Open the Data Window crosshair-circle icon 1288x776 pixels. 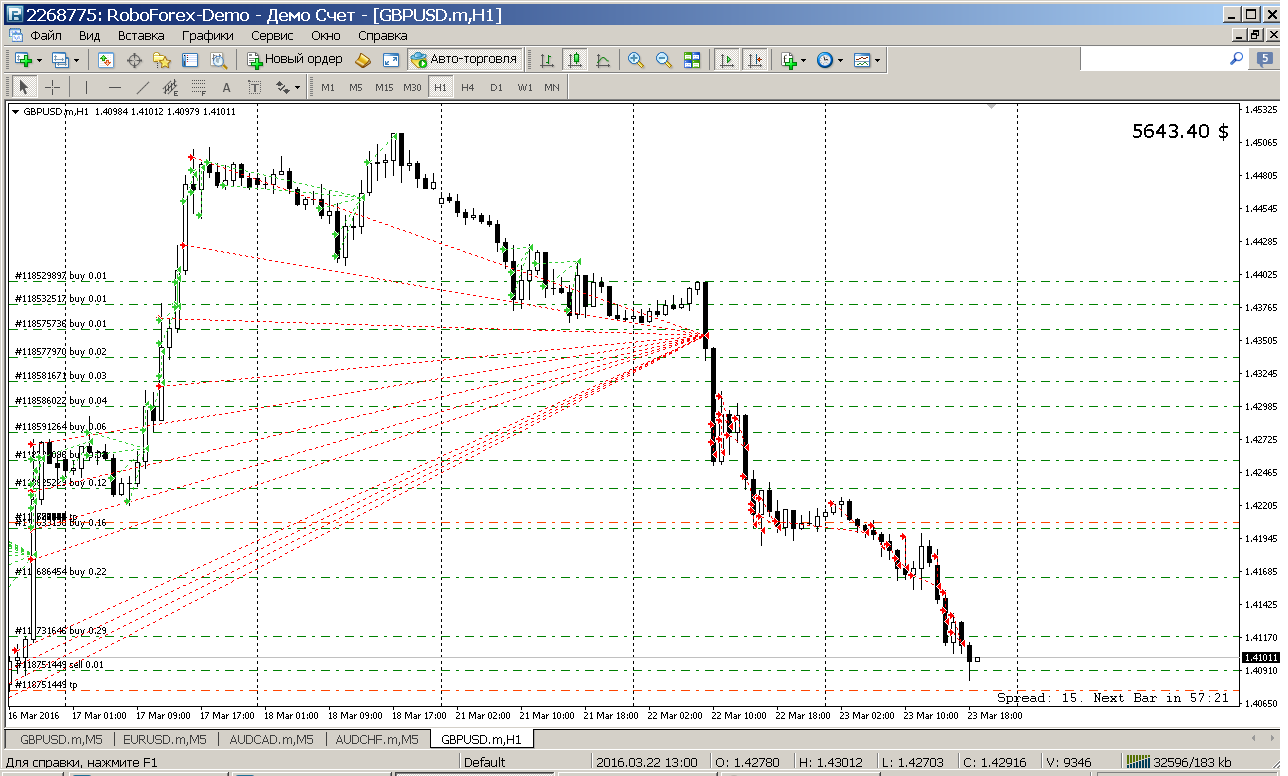(x=134, y=60)
